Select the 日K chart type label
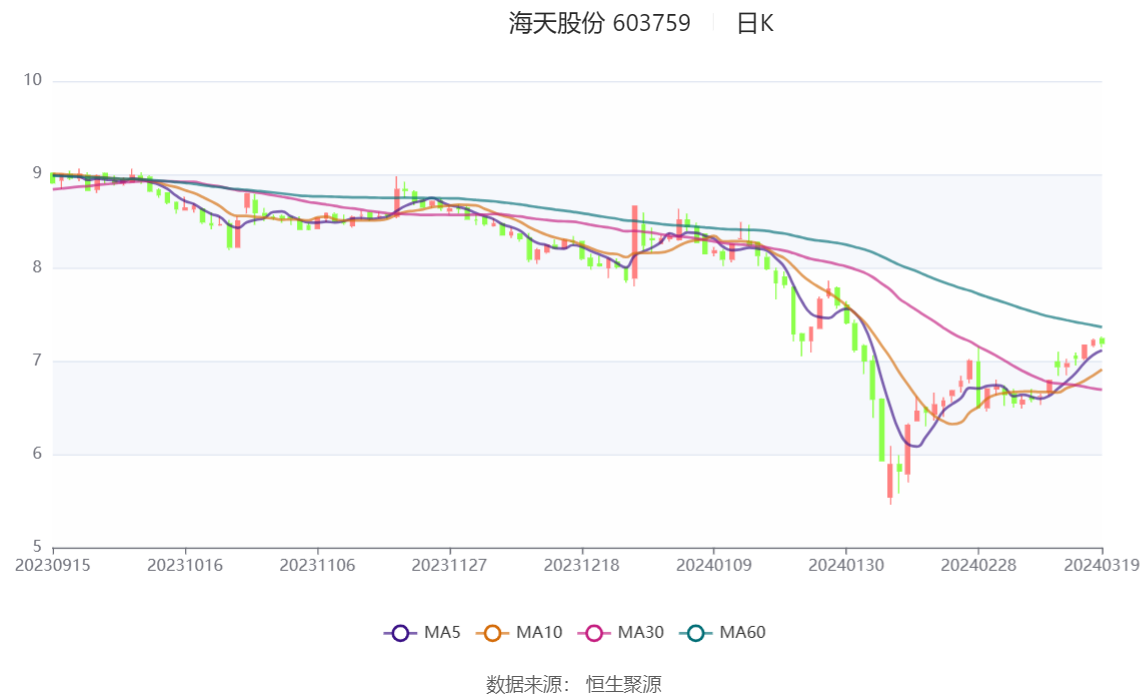 tap(755, 23)
